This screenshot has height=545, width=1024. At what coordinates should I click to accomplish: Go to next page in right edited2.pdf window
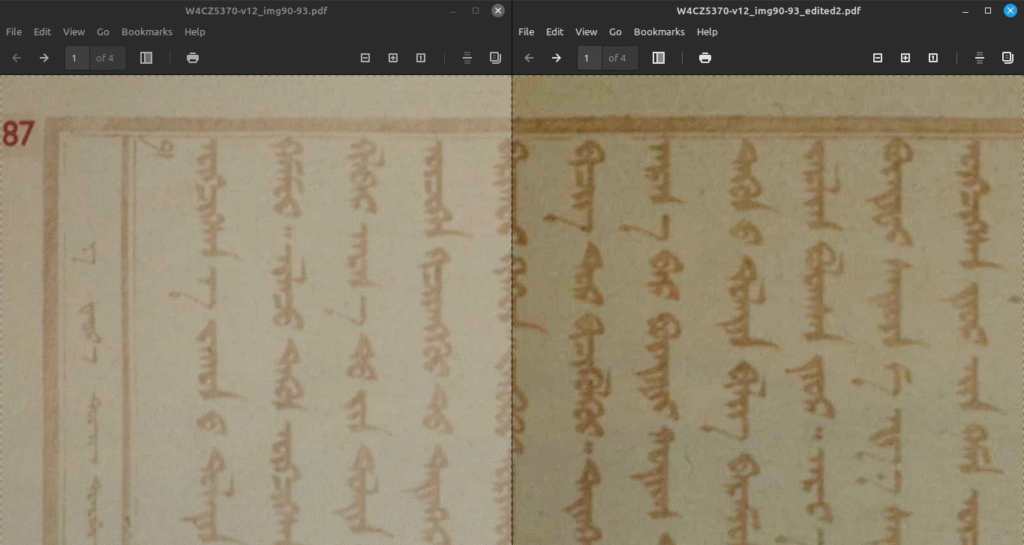pos(556,58)
